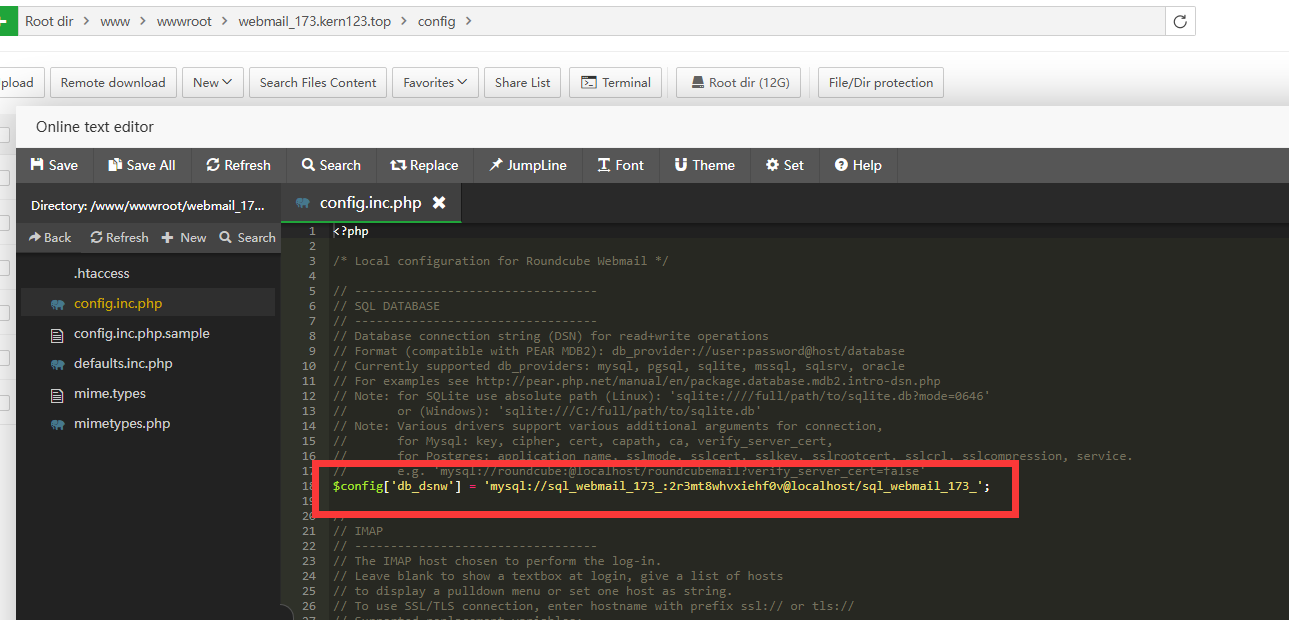Refresh the directory sidebar listing
The width and height of the screenshot is (1289, 620).
click(119, 237)
